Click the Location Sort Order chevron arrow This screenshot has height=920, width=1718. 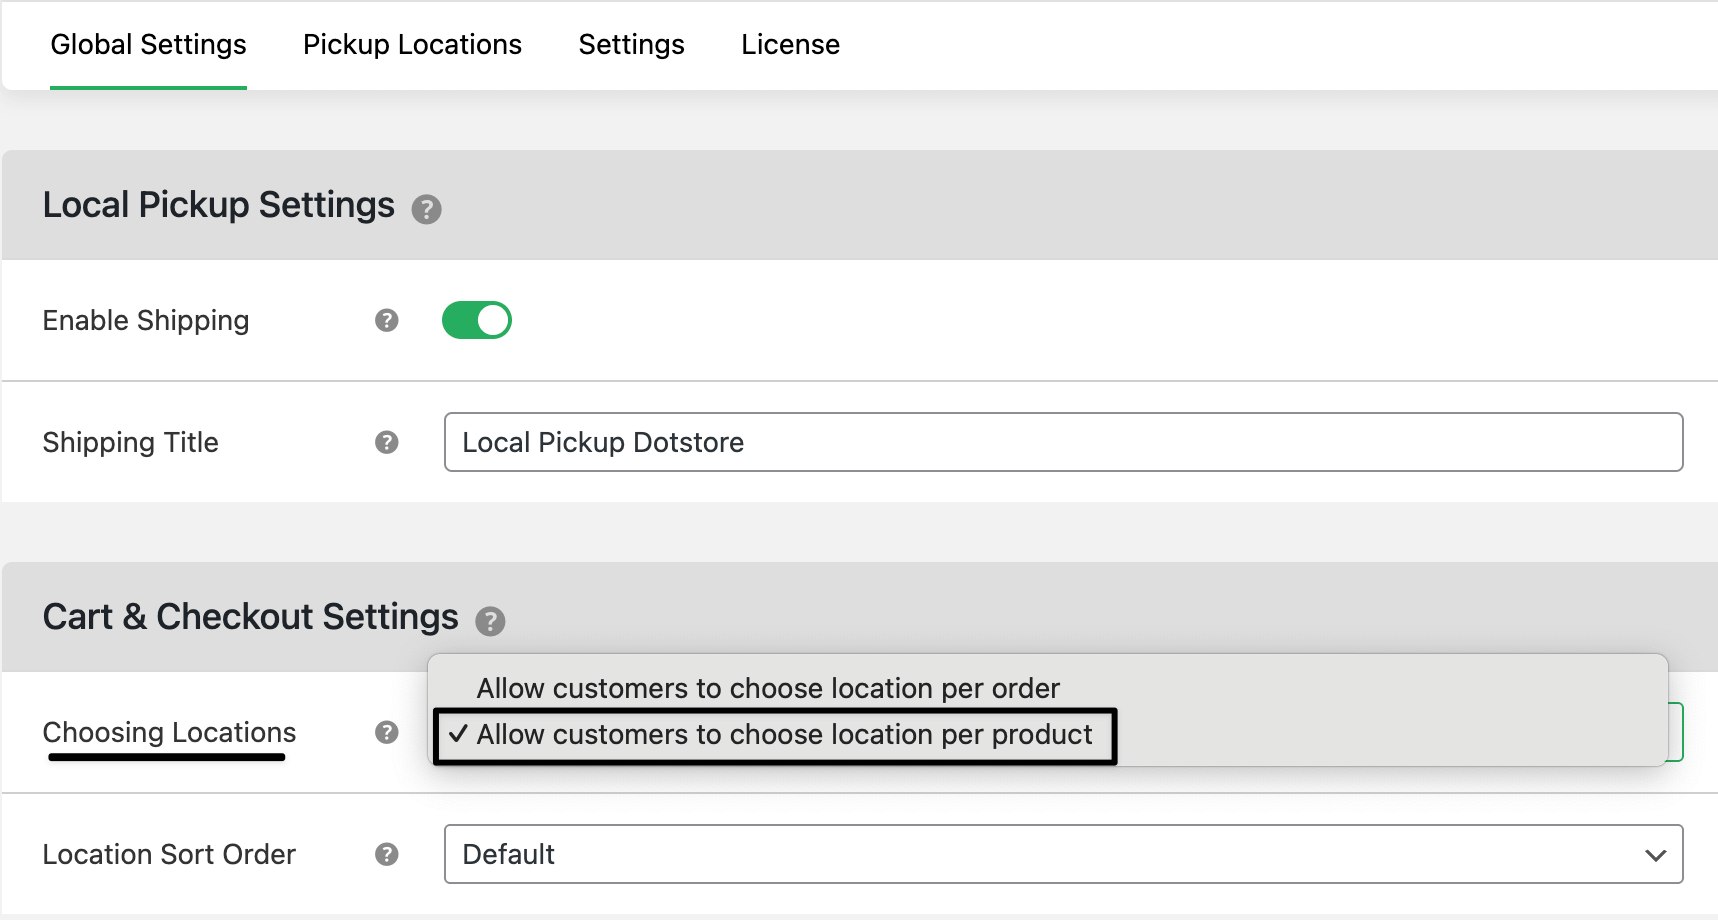click(1655, 855)
